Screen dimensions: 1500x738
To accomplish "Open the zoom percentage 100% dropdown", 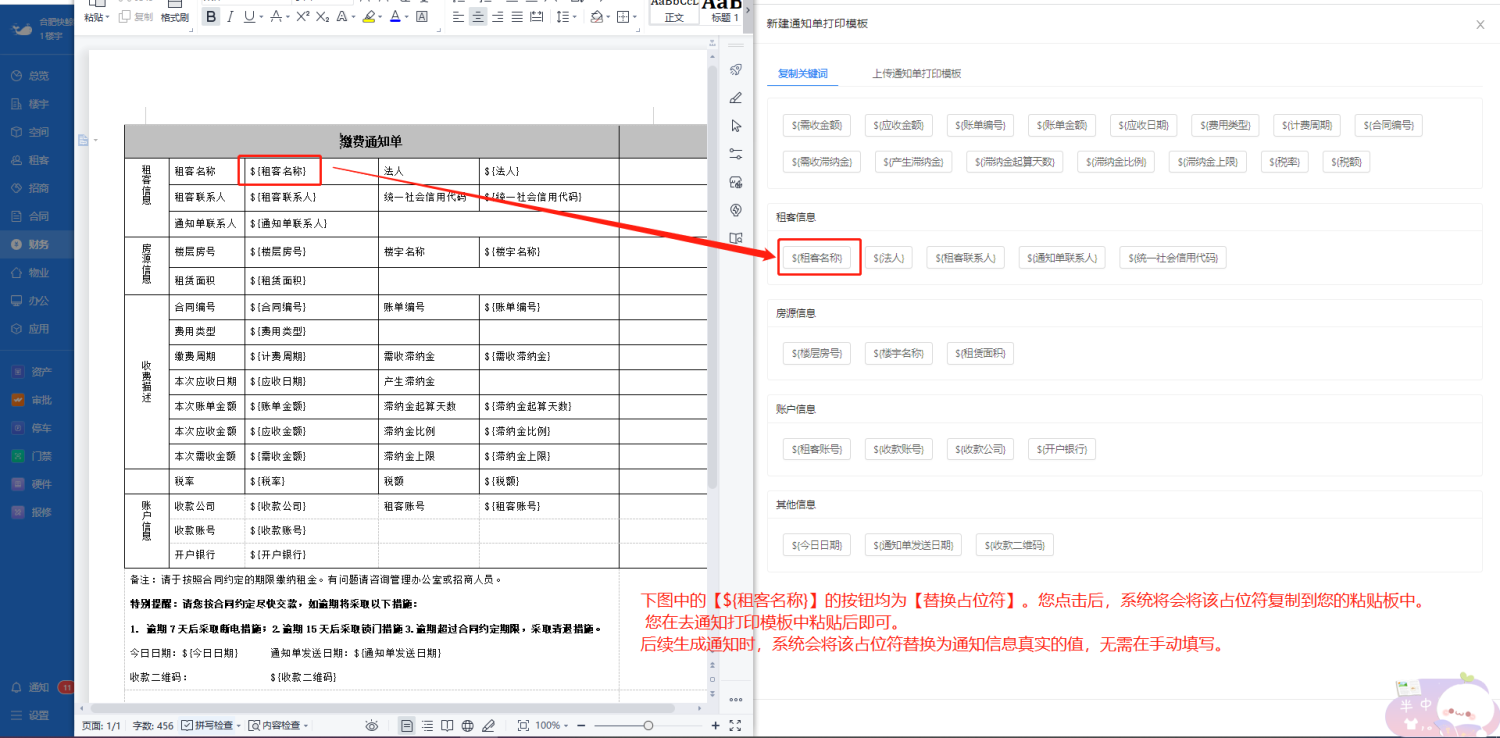I will (x=552, y=726).
